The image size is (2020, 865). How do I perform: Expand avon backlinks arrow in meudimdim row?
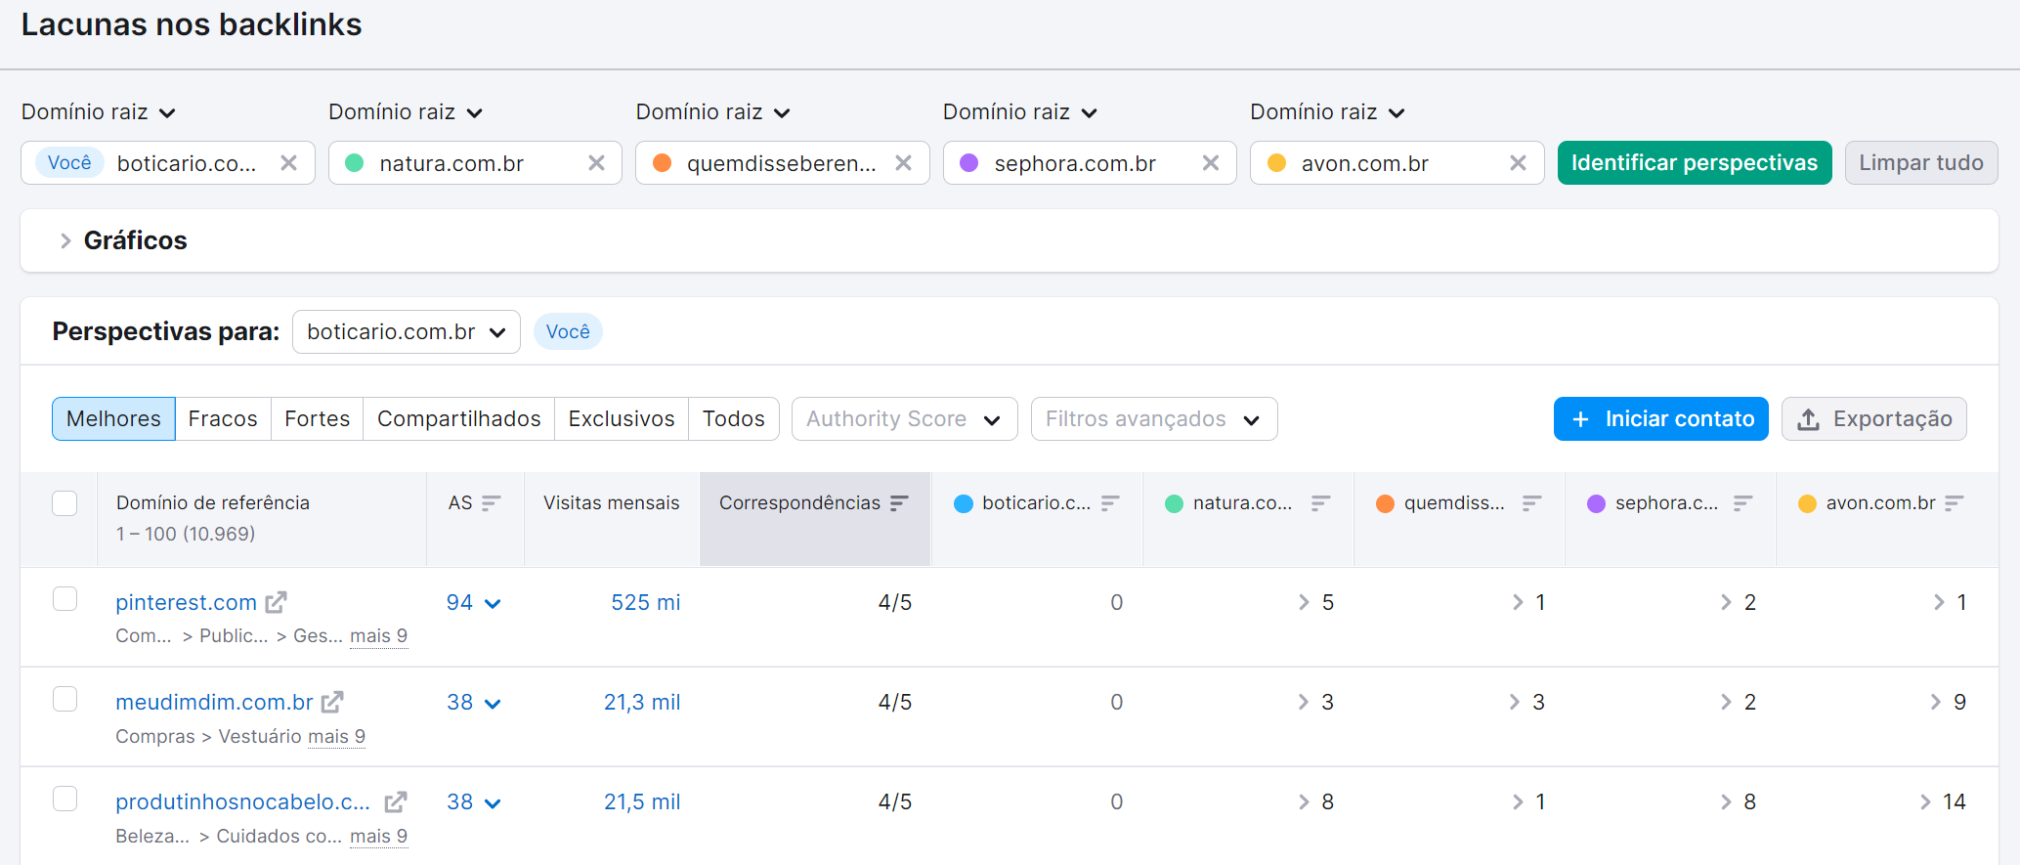pyautogui.click(x=1936, y=702)
